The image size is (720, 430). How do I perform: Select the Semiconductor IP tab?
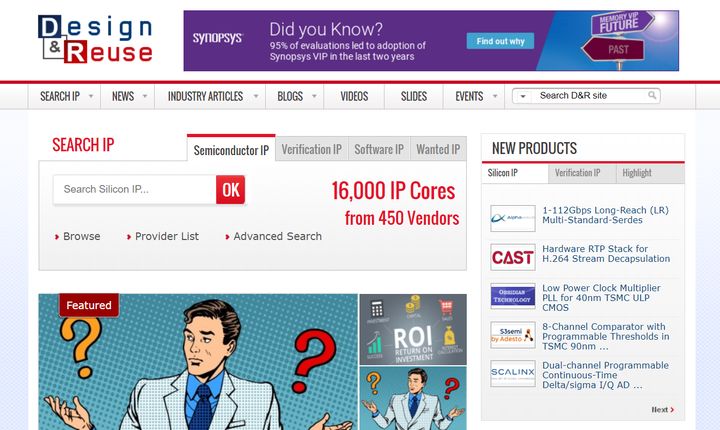pos(231,149)
